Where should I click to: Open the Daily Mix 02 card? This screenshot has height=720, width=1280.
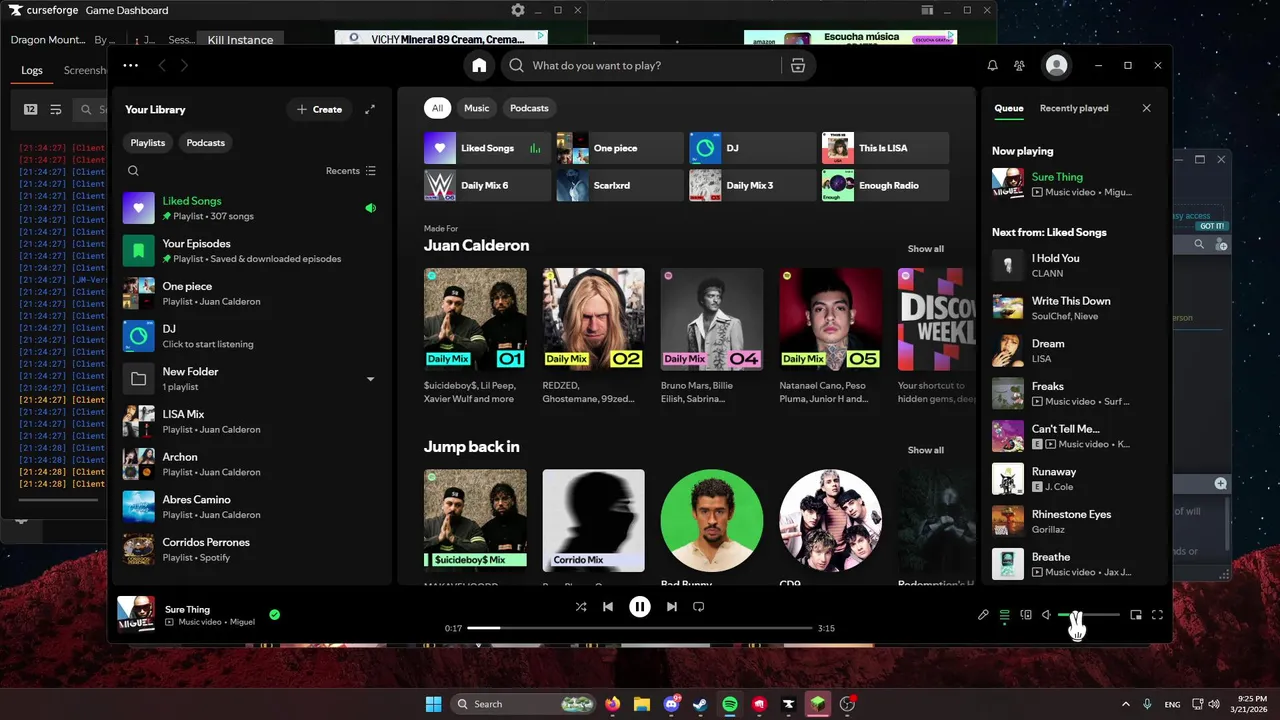(x=593, y=336)
